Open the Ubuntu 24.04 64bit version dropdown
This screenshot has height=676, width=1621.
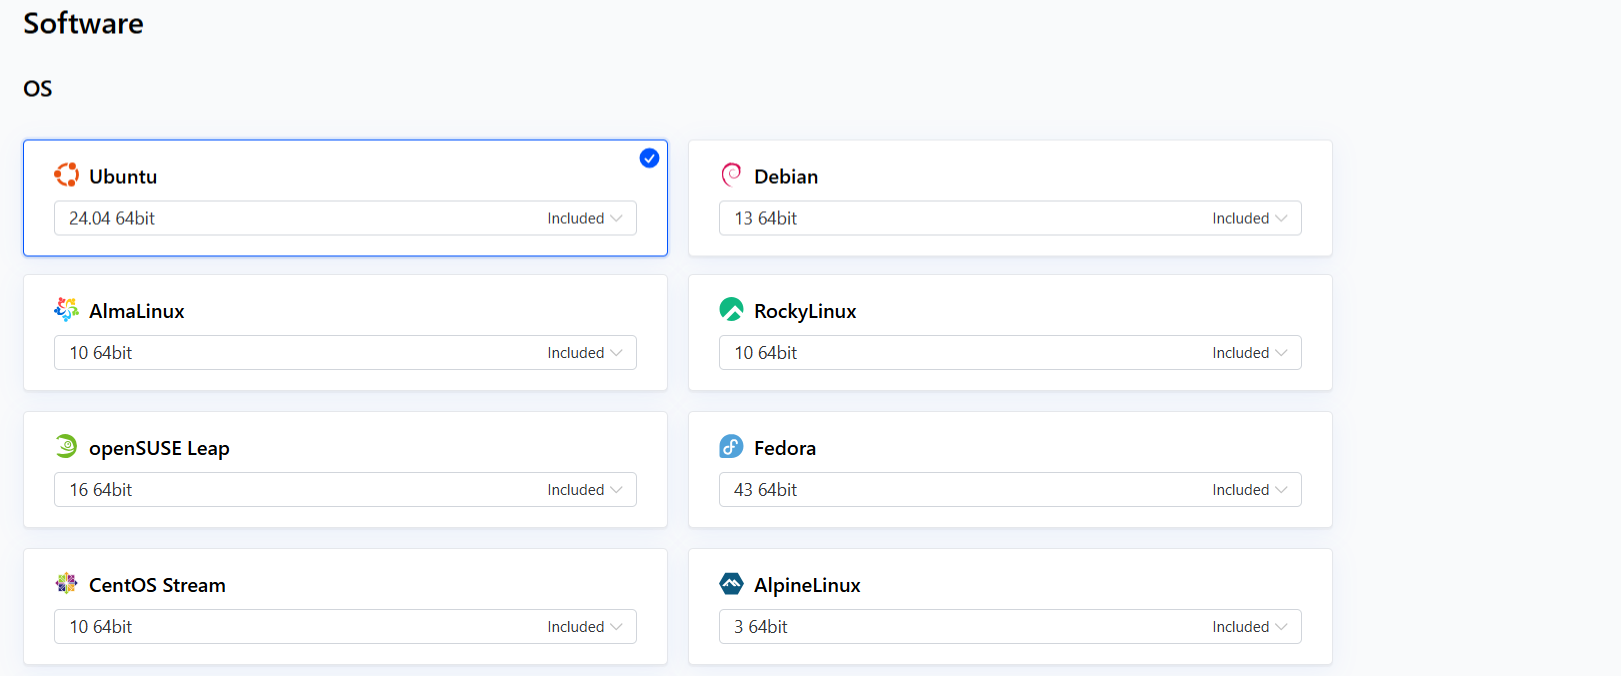(x=345, y=218)
